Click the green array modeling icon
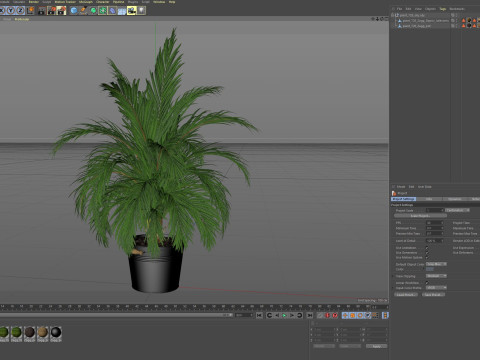Image resolution: width=480 pixels, height=360 pixels. tap(103, 11)
